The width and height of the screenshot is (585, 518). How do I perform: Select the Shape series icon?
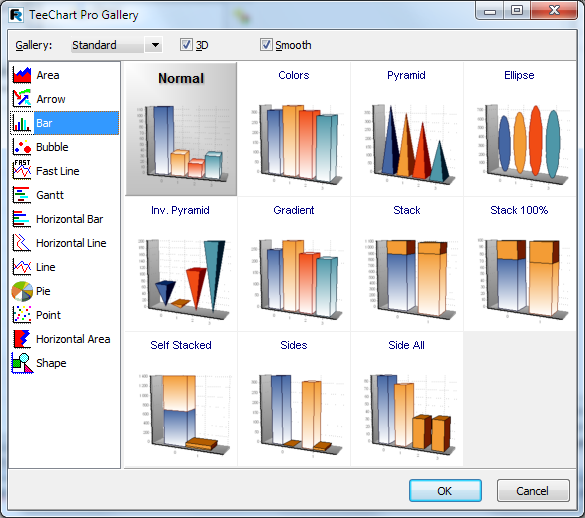point(22,363)
